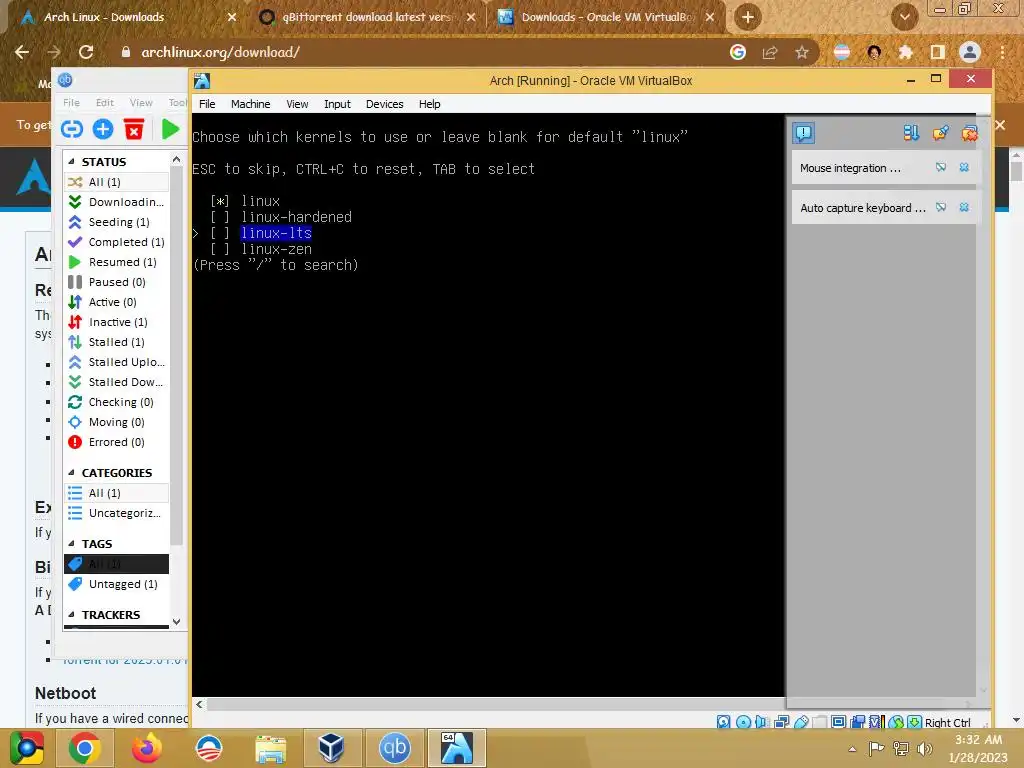Collapse the STATUS section in qBittorrent
The image size is (1024, 768).
point(71,161)
